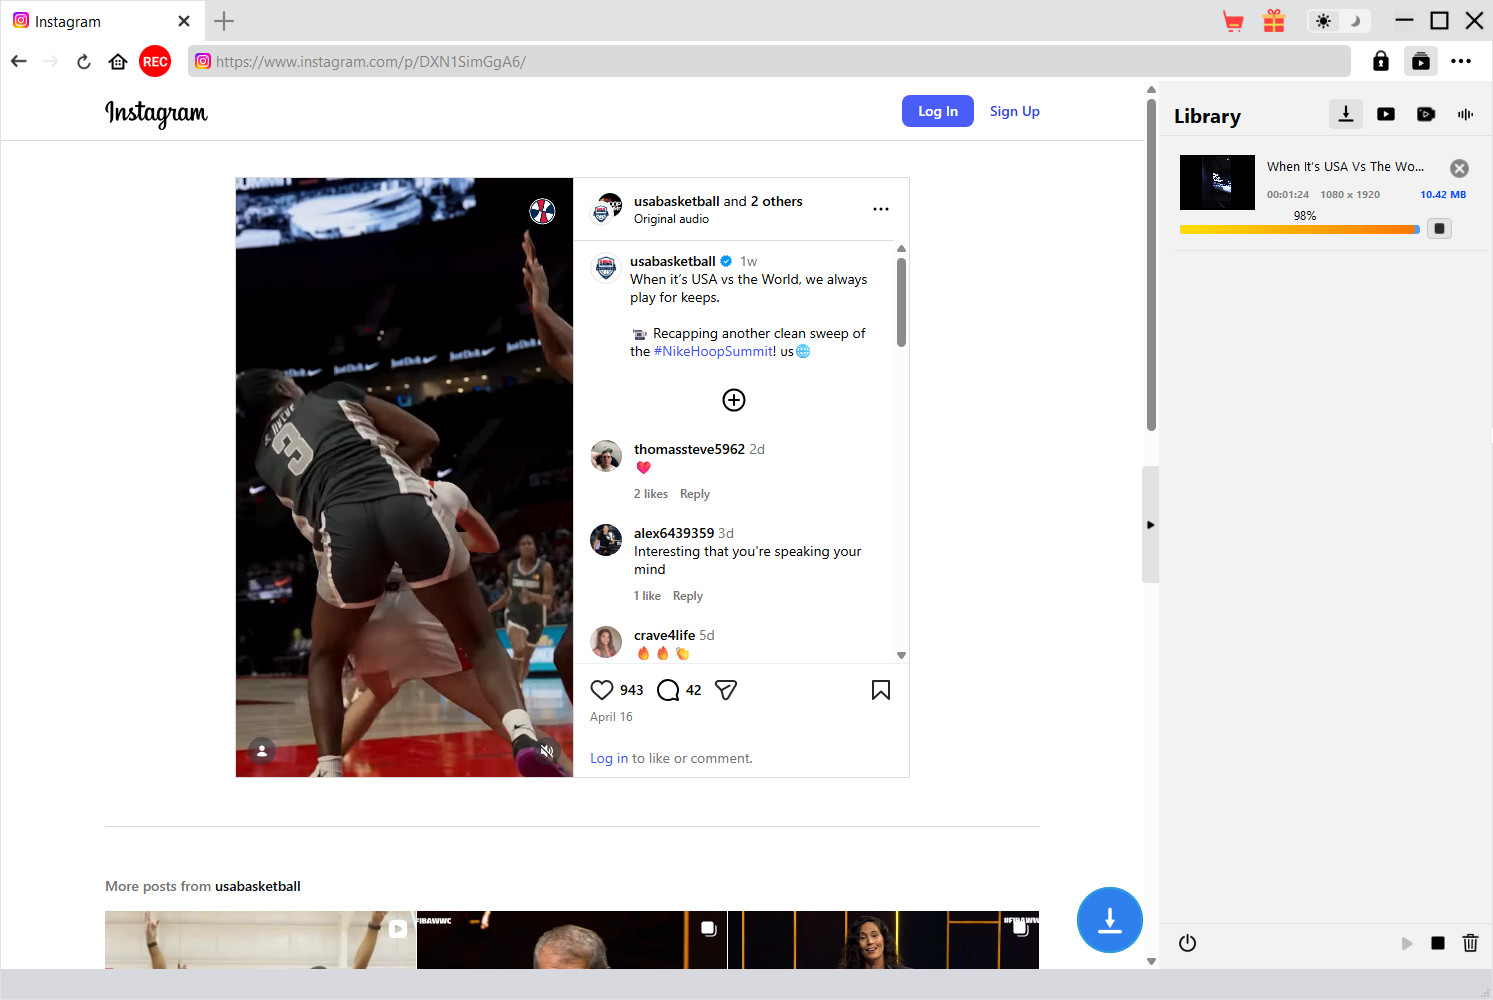This screenshot has width=1493, height=1000.
Task: Click alex6439359 username
Action: pyautogui.click(x=674, y=533)
